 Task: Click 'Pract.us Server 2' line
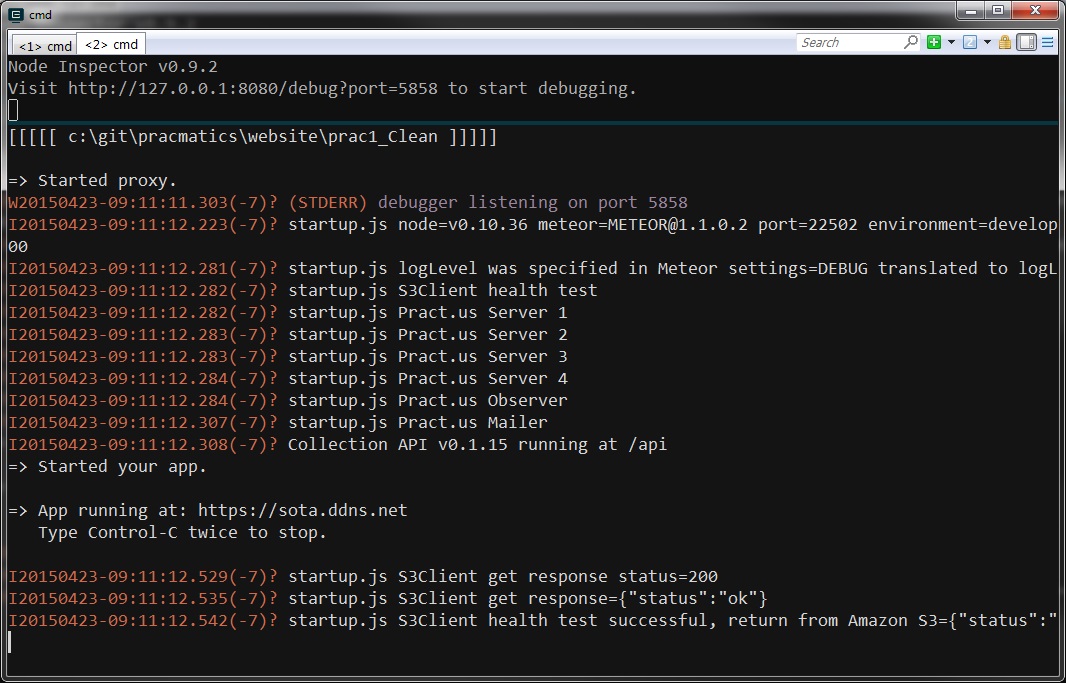point(288,334)
